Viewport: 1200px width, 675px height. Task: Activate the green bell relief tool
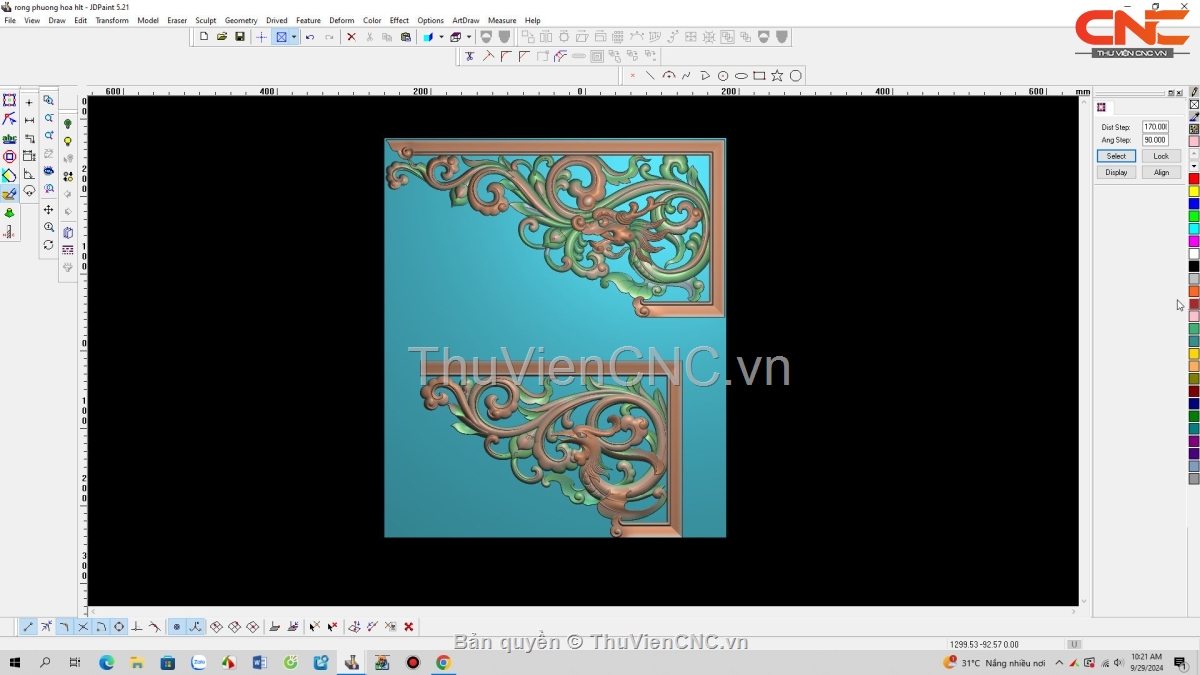pos(9,213)
